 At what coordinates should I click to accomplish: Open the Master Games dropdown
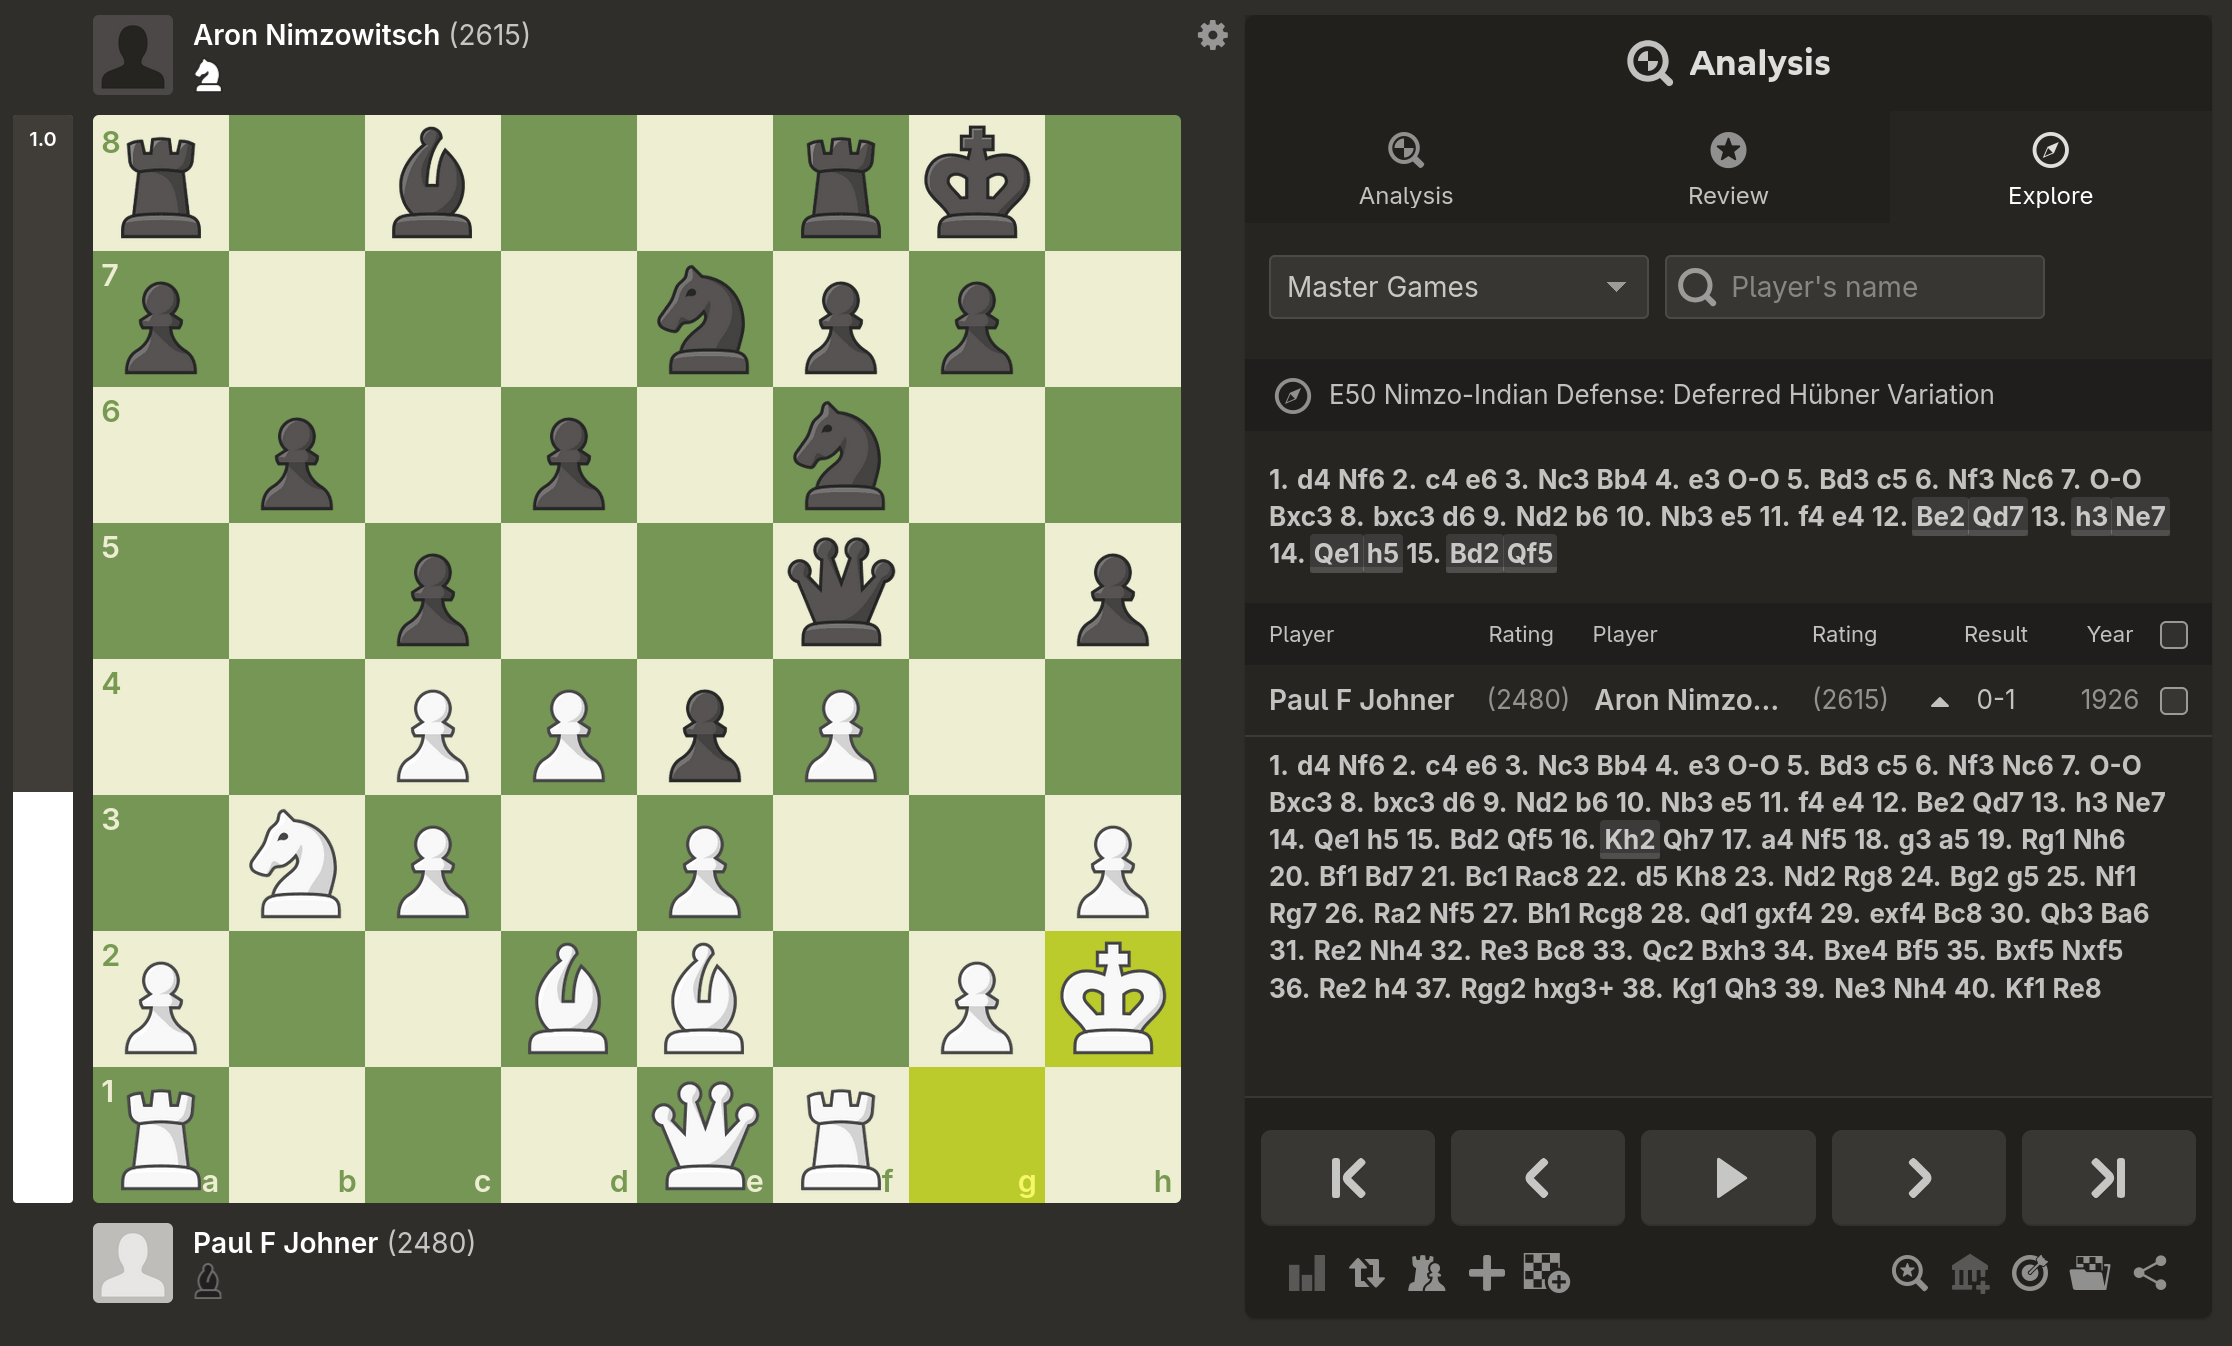tap(1458, 287)
